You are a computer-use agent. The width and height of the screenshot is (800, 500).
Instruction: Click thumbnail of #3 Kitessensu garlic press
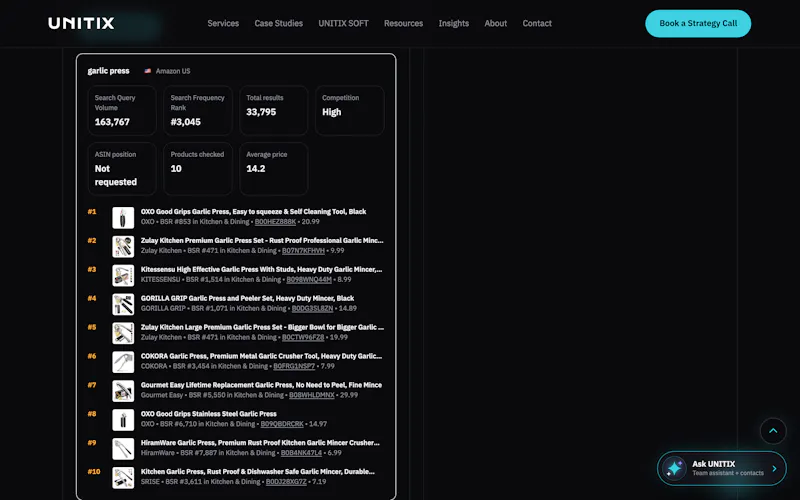[123, 276]
